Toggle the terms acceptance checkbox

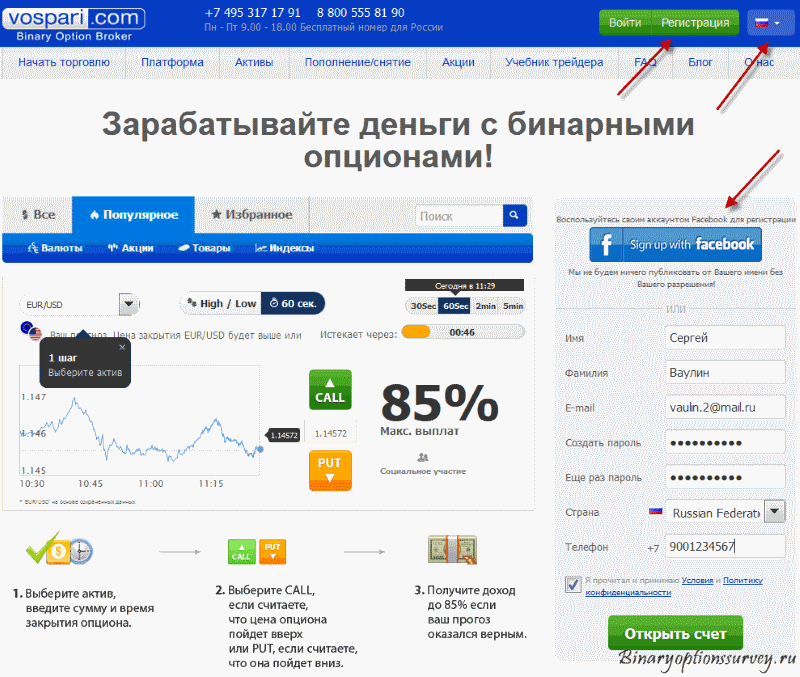(573, 584)
